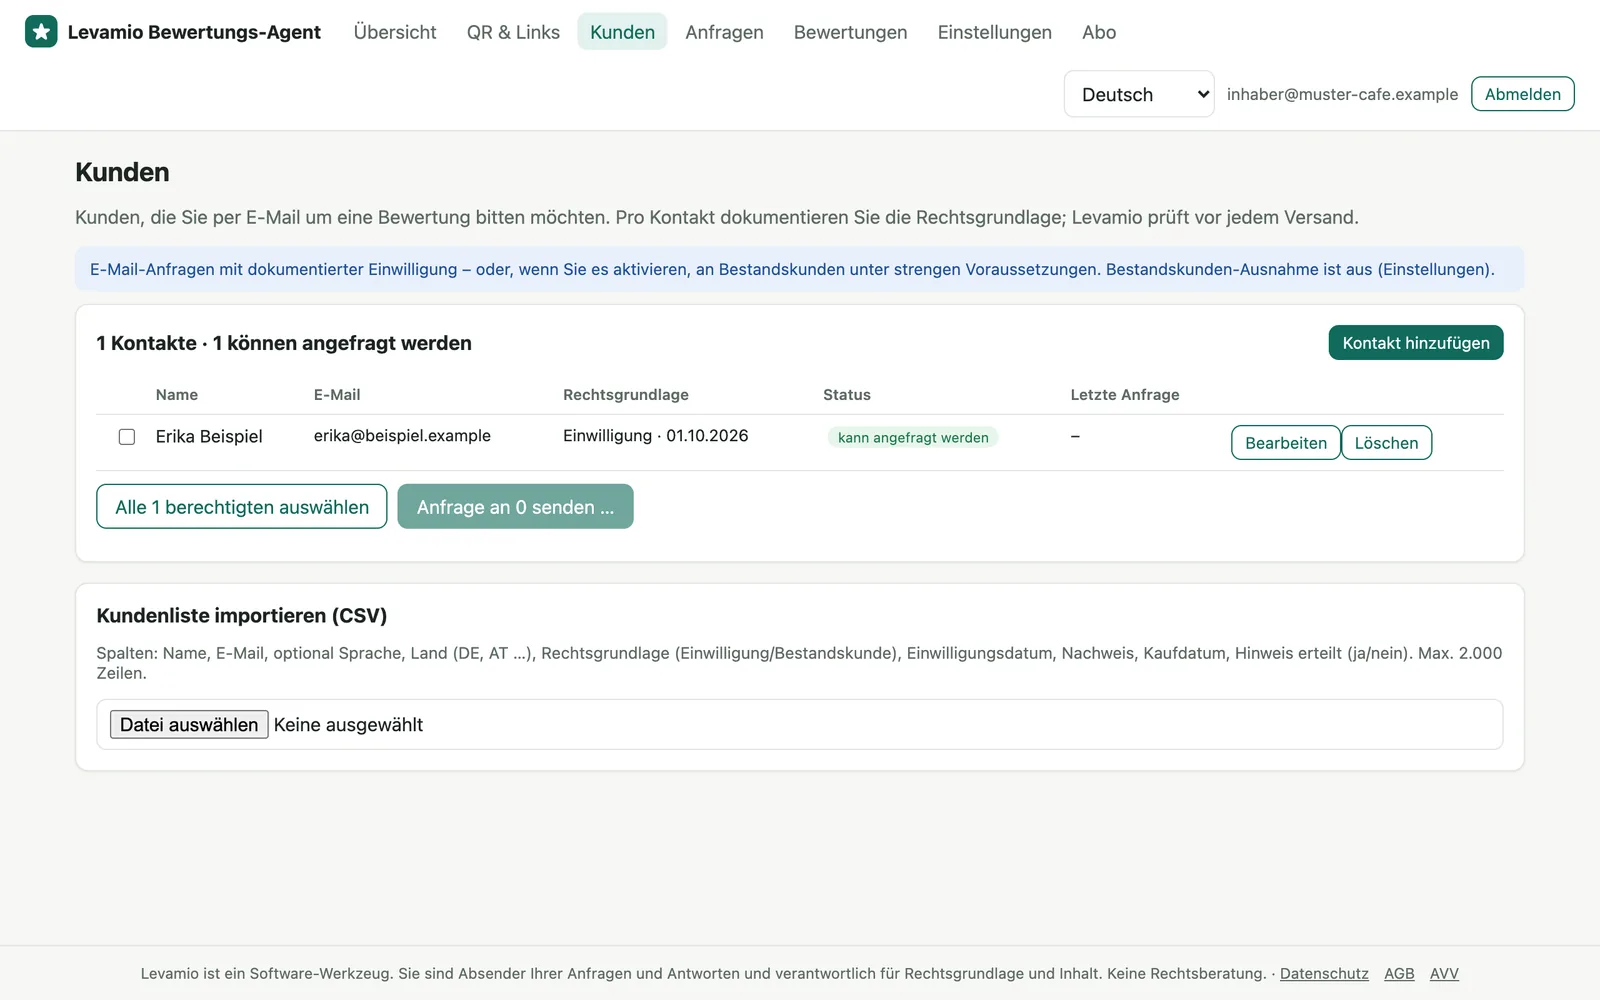Click Anfrage an 0 senden button
The width and height of the screenshot is (1600, 1000).
point(515,507)
